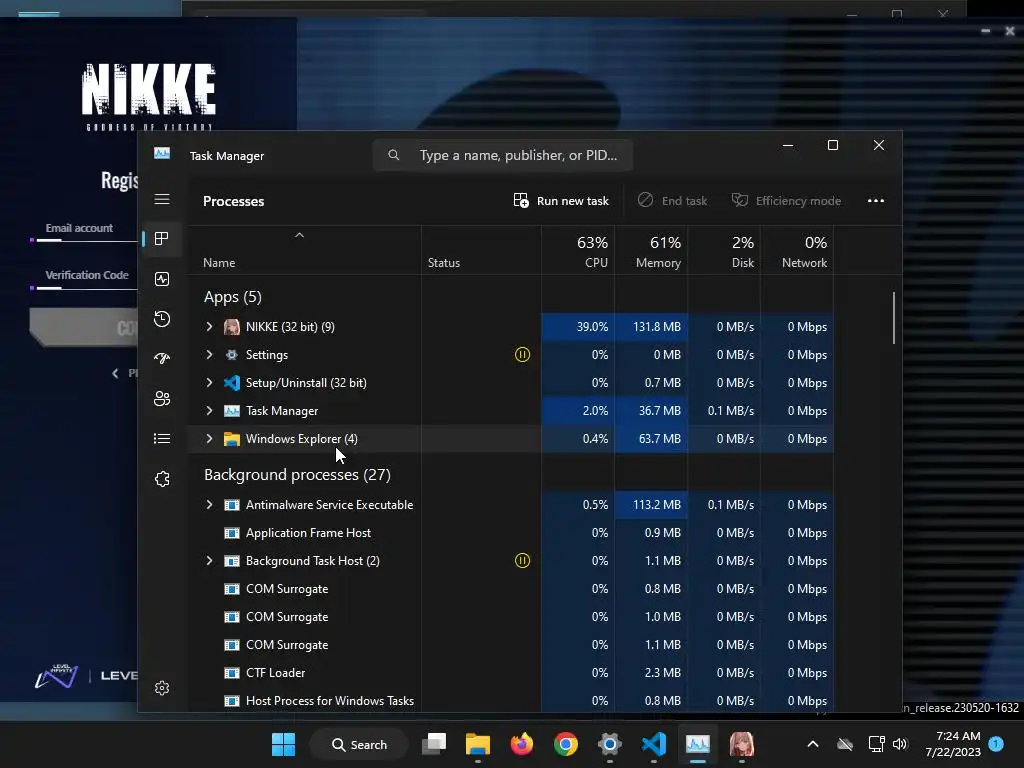1024x768 pixels.
Task: Sort processes by the Memory column
Action: [651, 251]
